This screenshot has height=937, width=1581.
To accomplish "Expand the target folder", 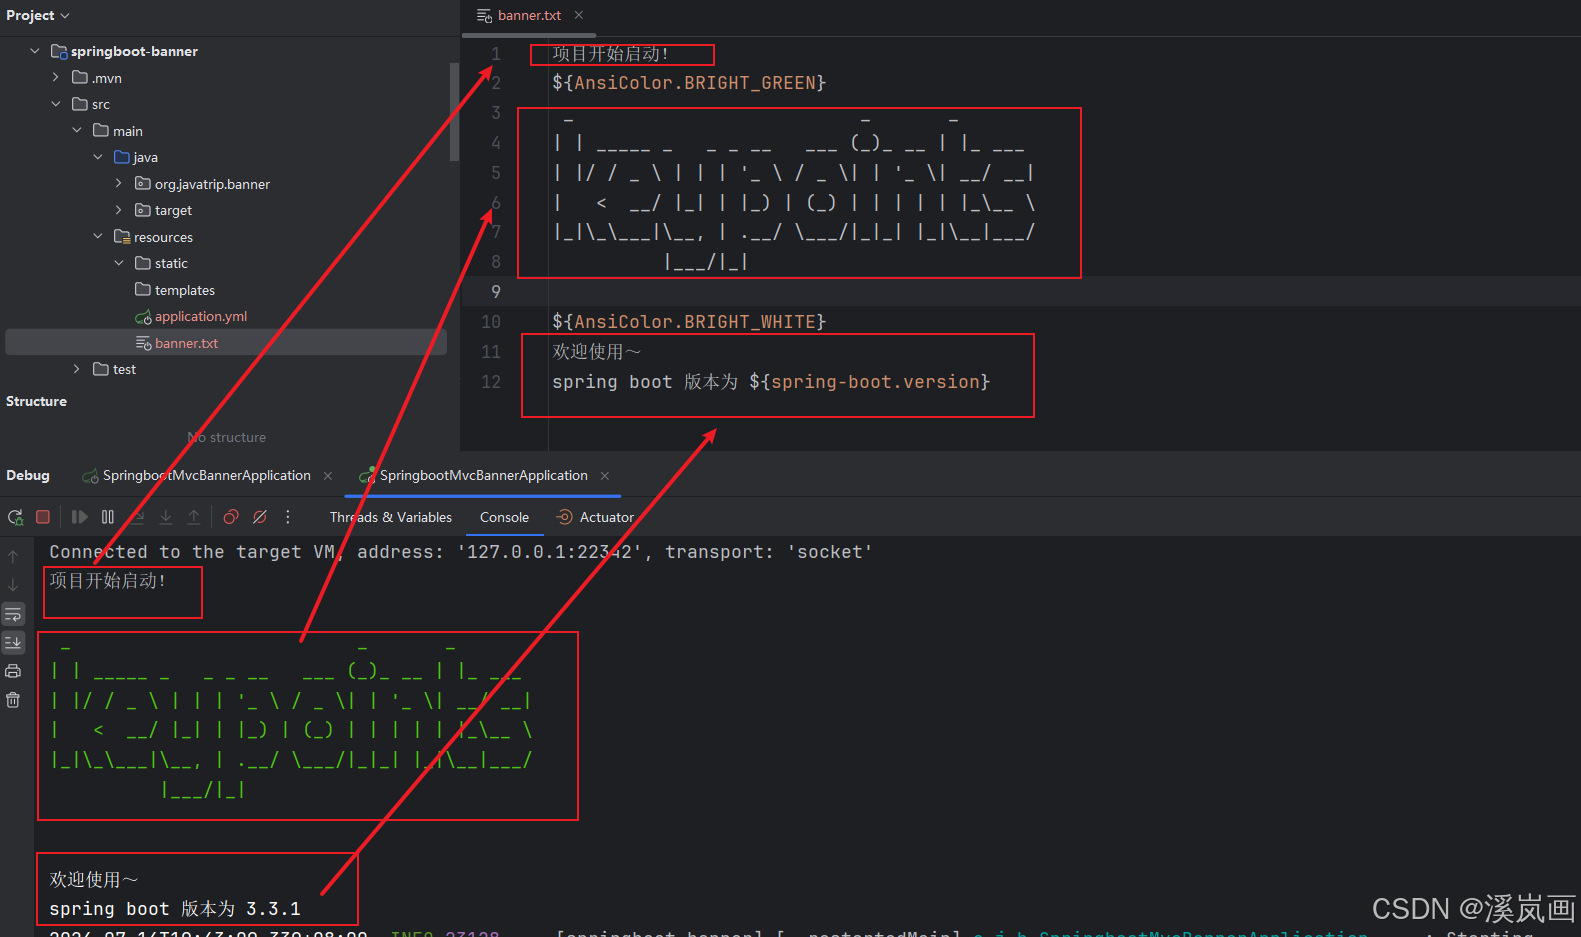I will pos(119,210).
